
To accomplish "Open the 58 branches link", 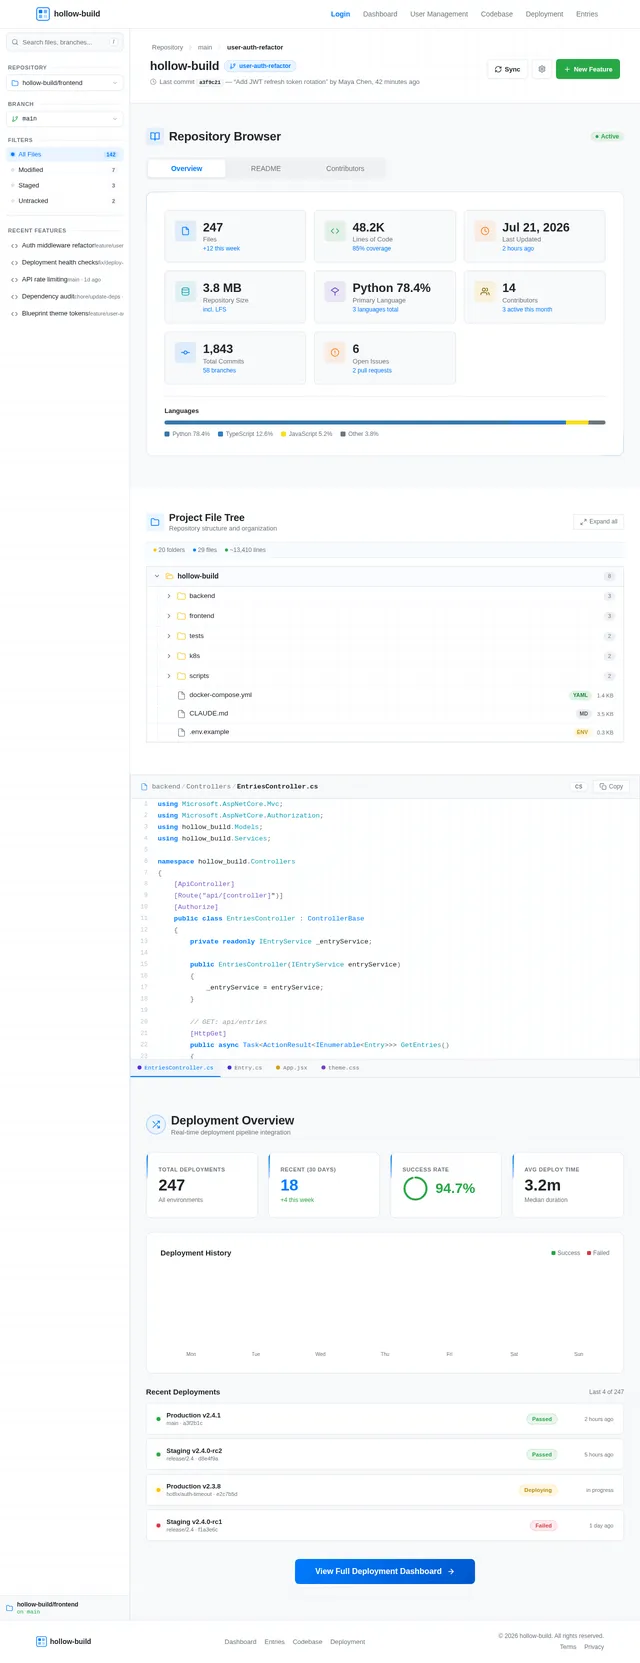I will point(219,371).
